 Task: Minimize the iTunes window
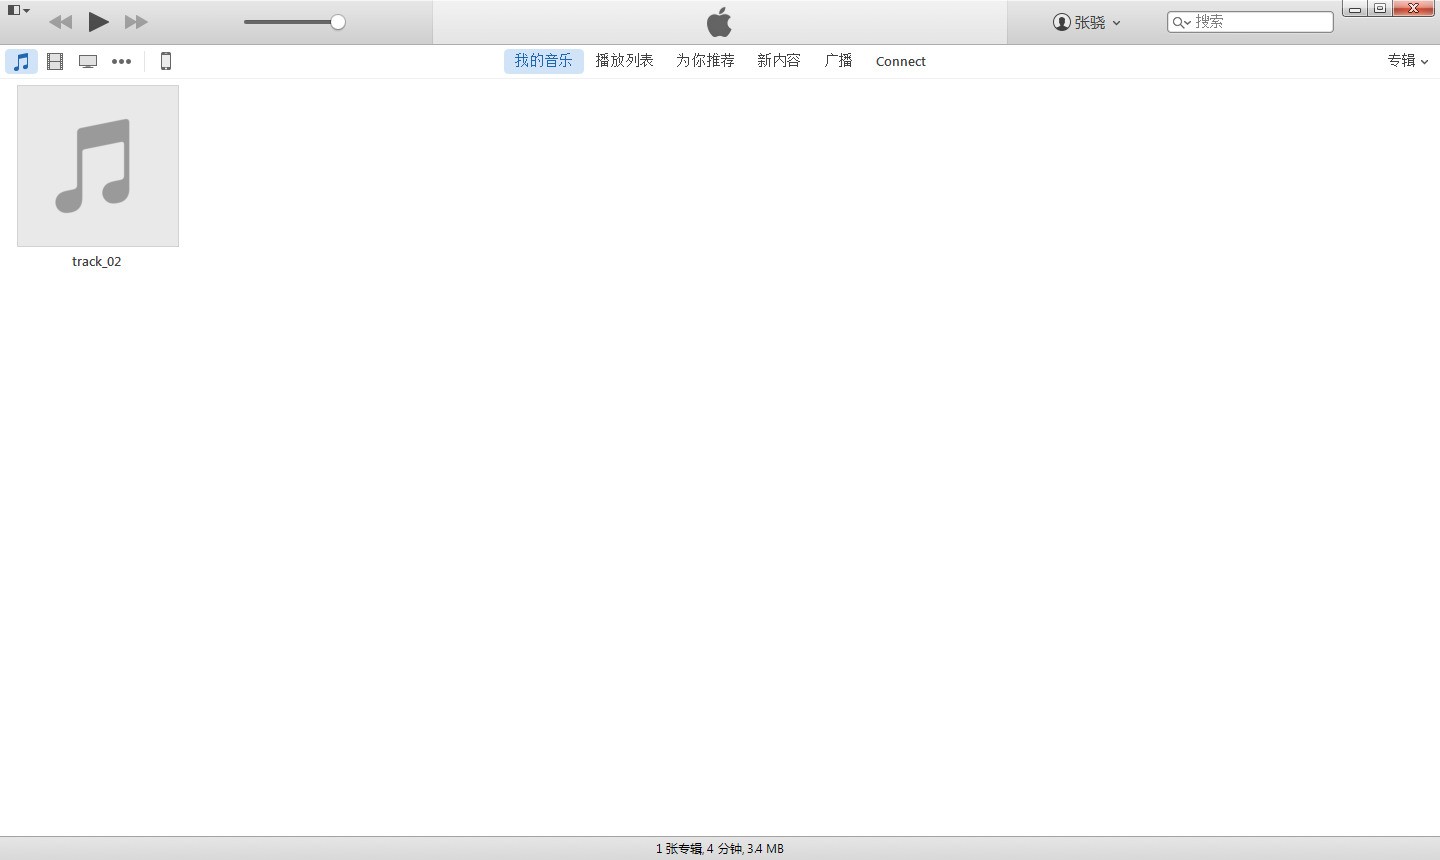click(1355, 9)
